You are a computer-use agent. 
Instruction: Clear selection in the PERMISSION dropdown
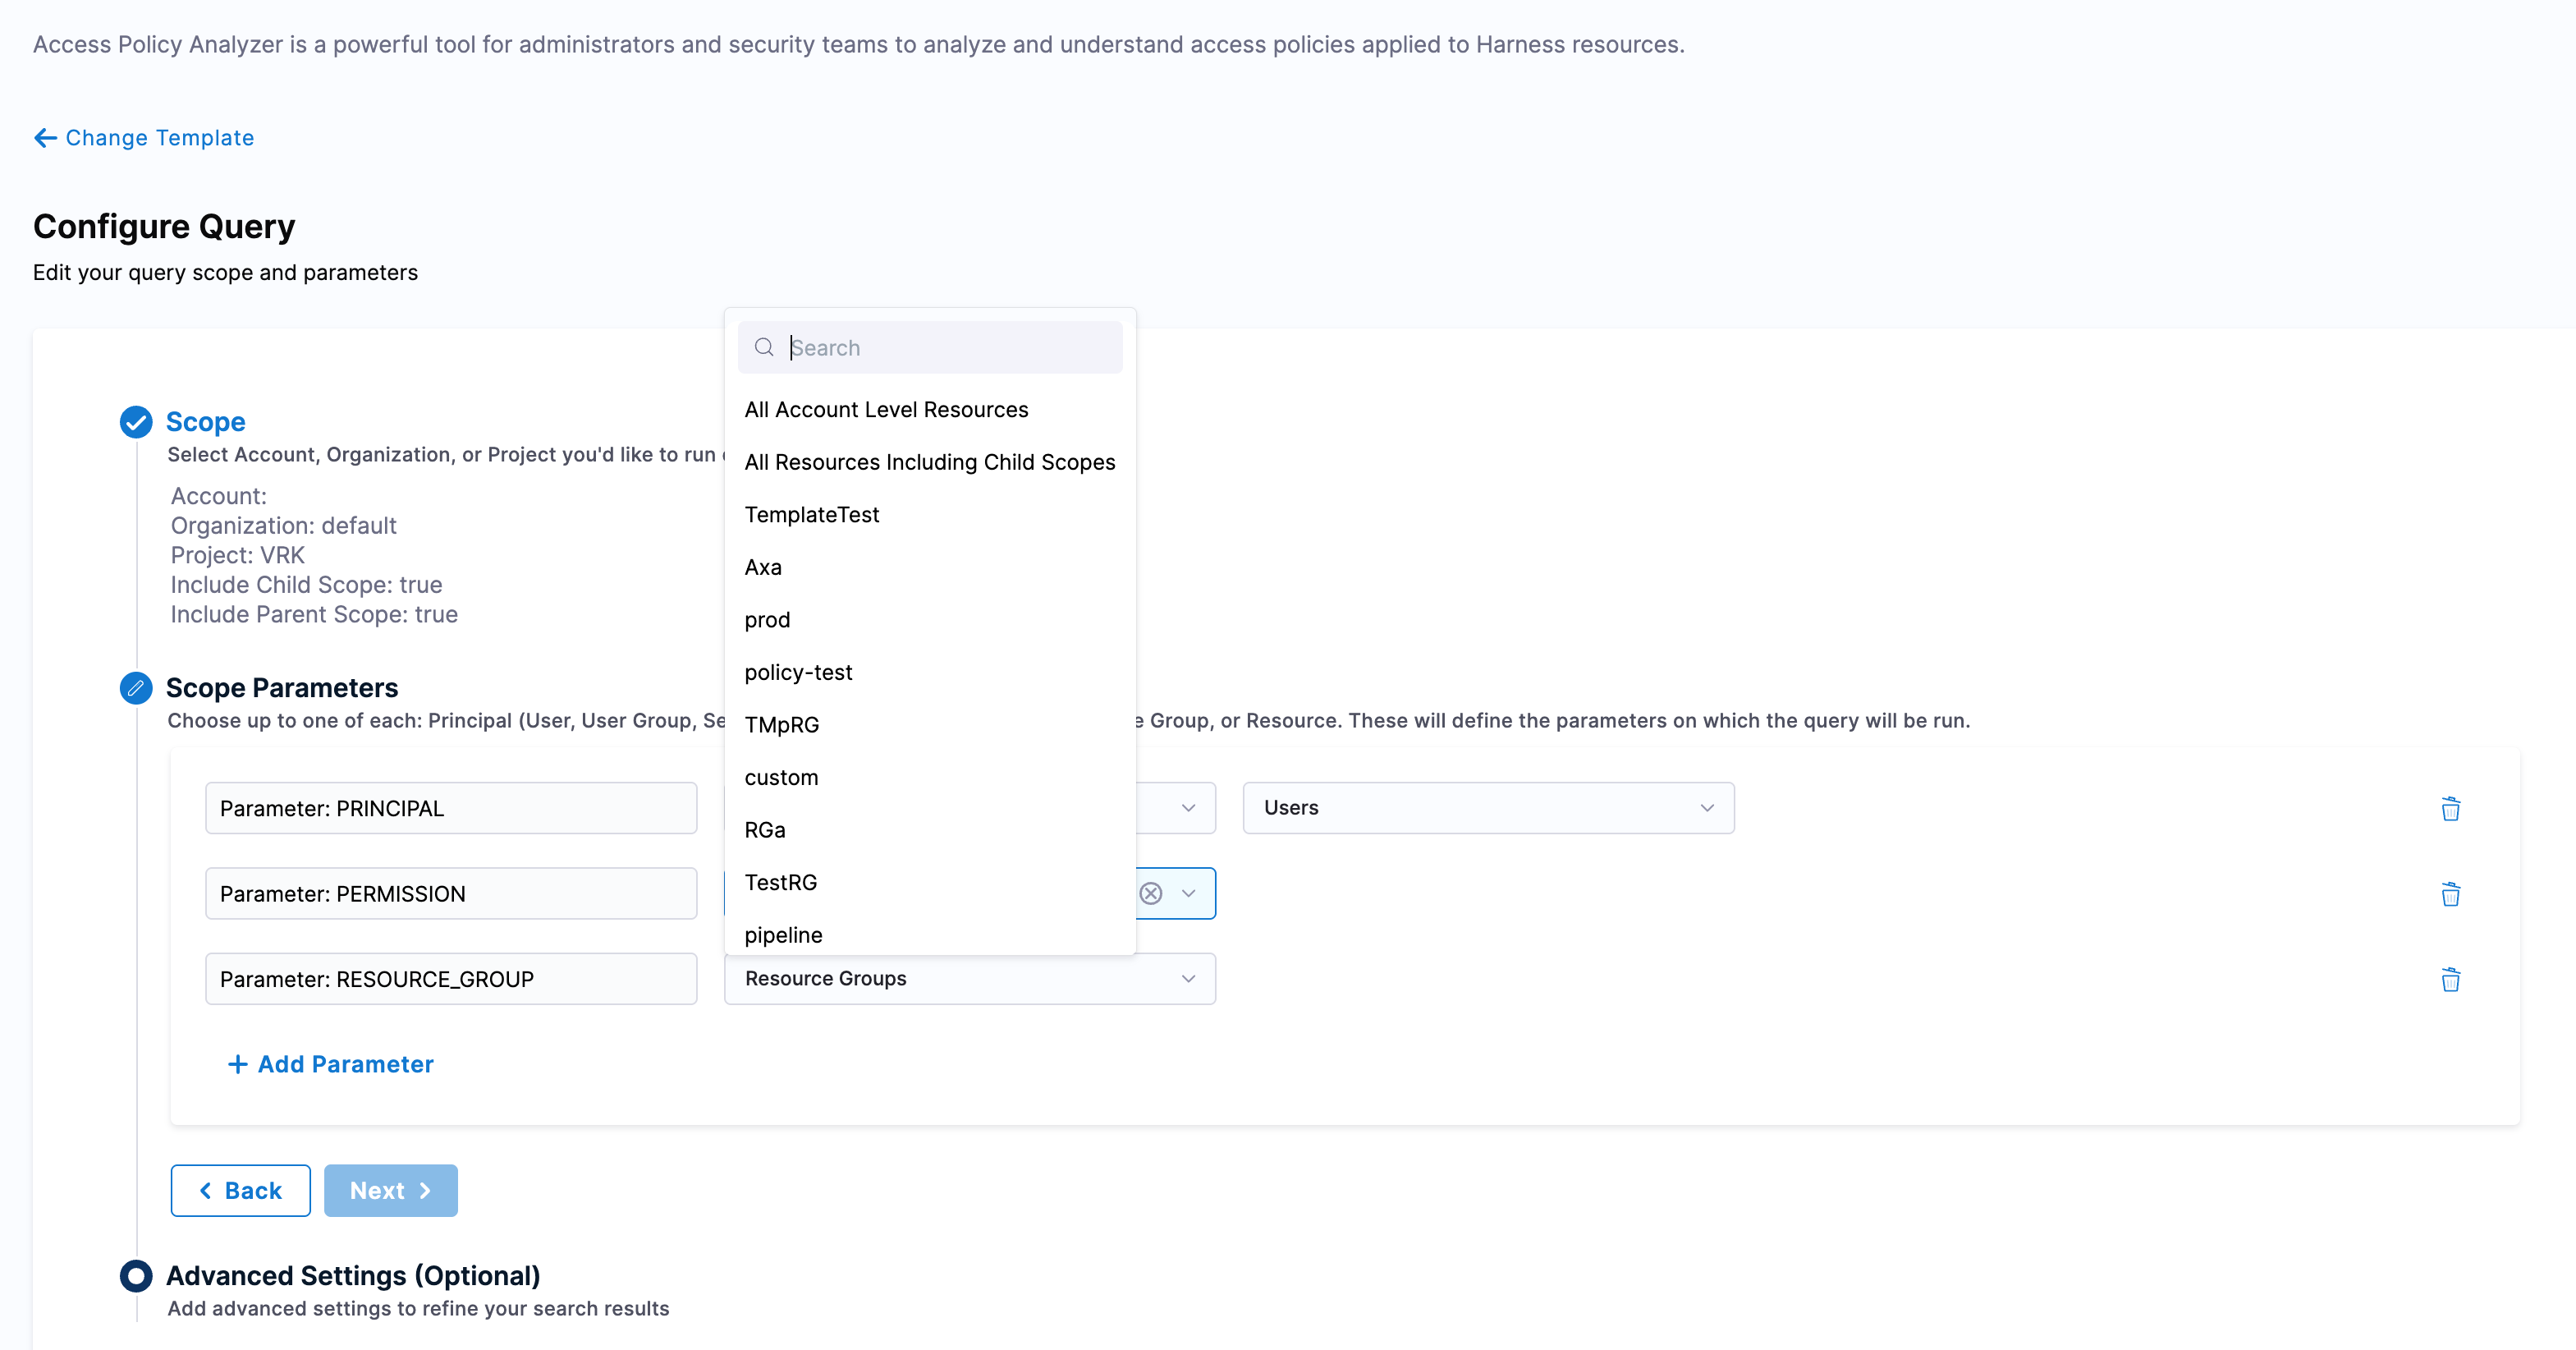(1151, 893)
